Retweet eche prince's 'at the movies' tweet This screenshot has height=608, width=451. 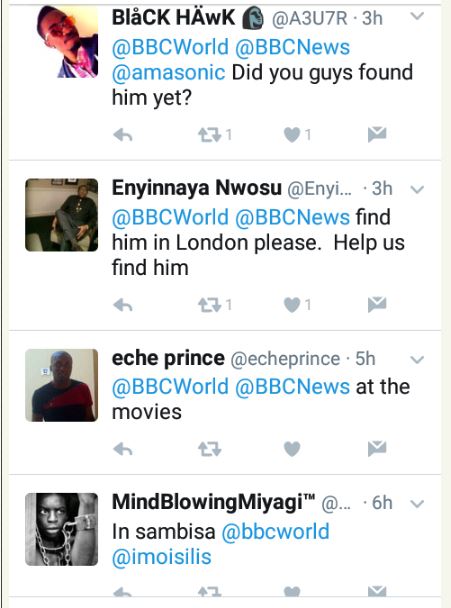pos(210,449)
